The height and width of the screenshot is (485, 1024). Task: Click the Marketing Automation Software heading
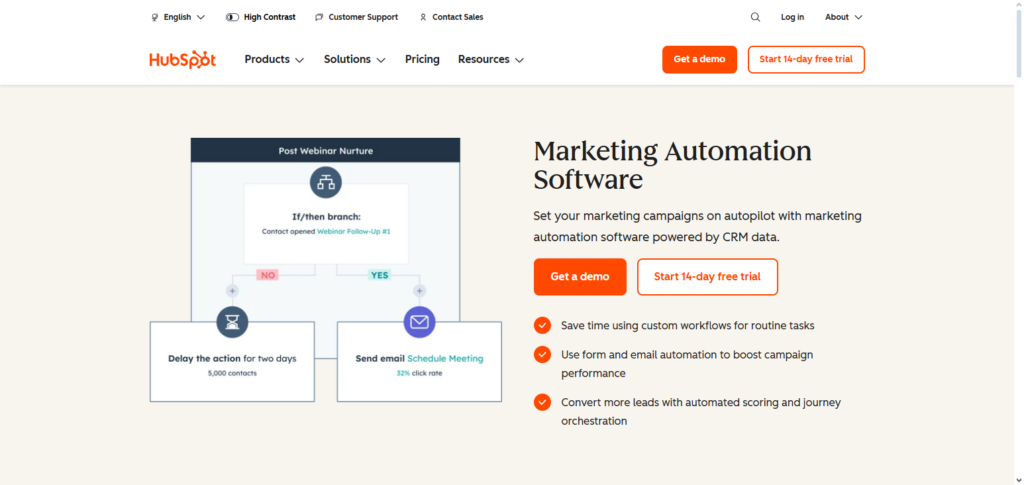coord(673,165)
